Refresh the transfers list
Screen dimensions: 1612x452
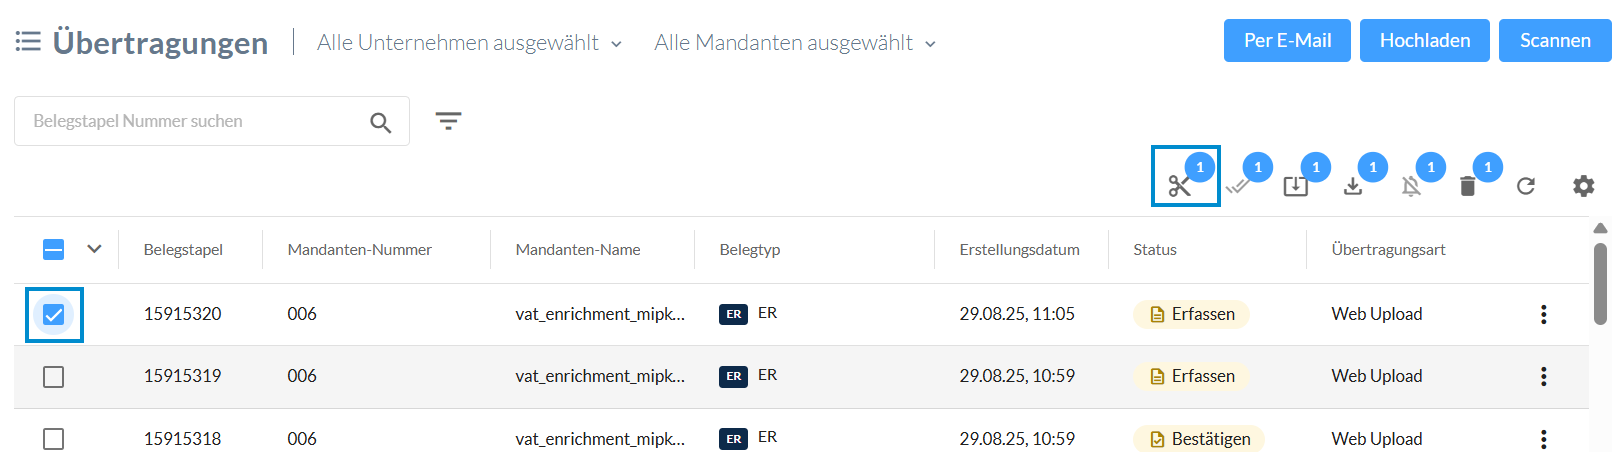[x=1526, y=186]
